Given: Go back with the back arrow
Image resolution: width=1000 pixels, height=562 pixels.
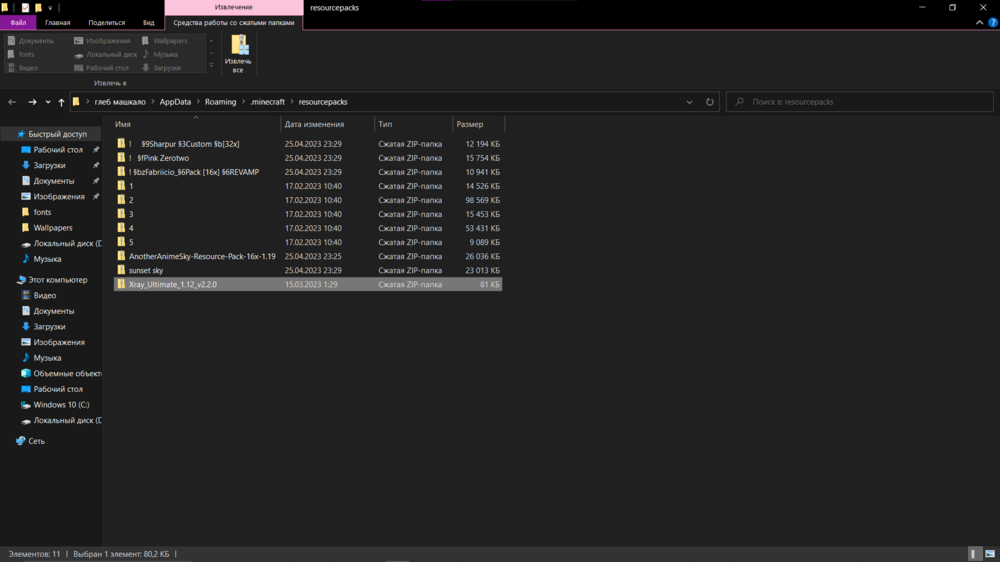Looking at the screenshot, I should (x=12, y=102).
